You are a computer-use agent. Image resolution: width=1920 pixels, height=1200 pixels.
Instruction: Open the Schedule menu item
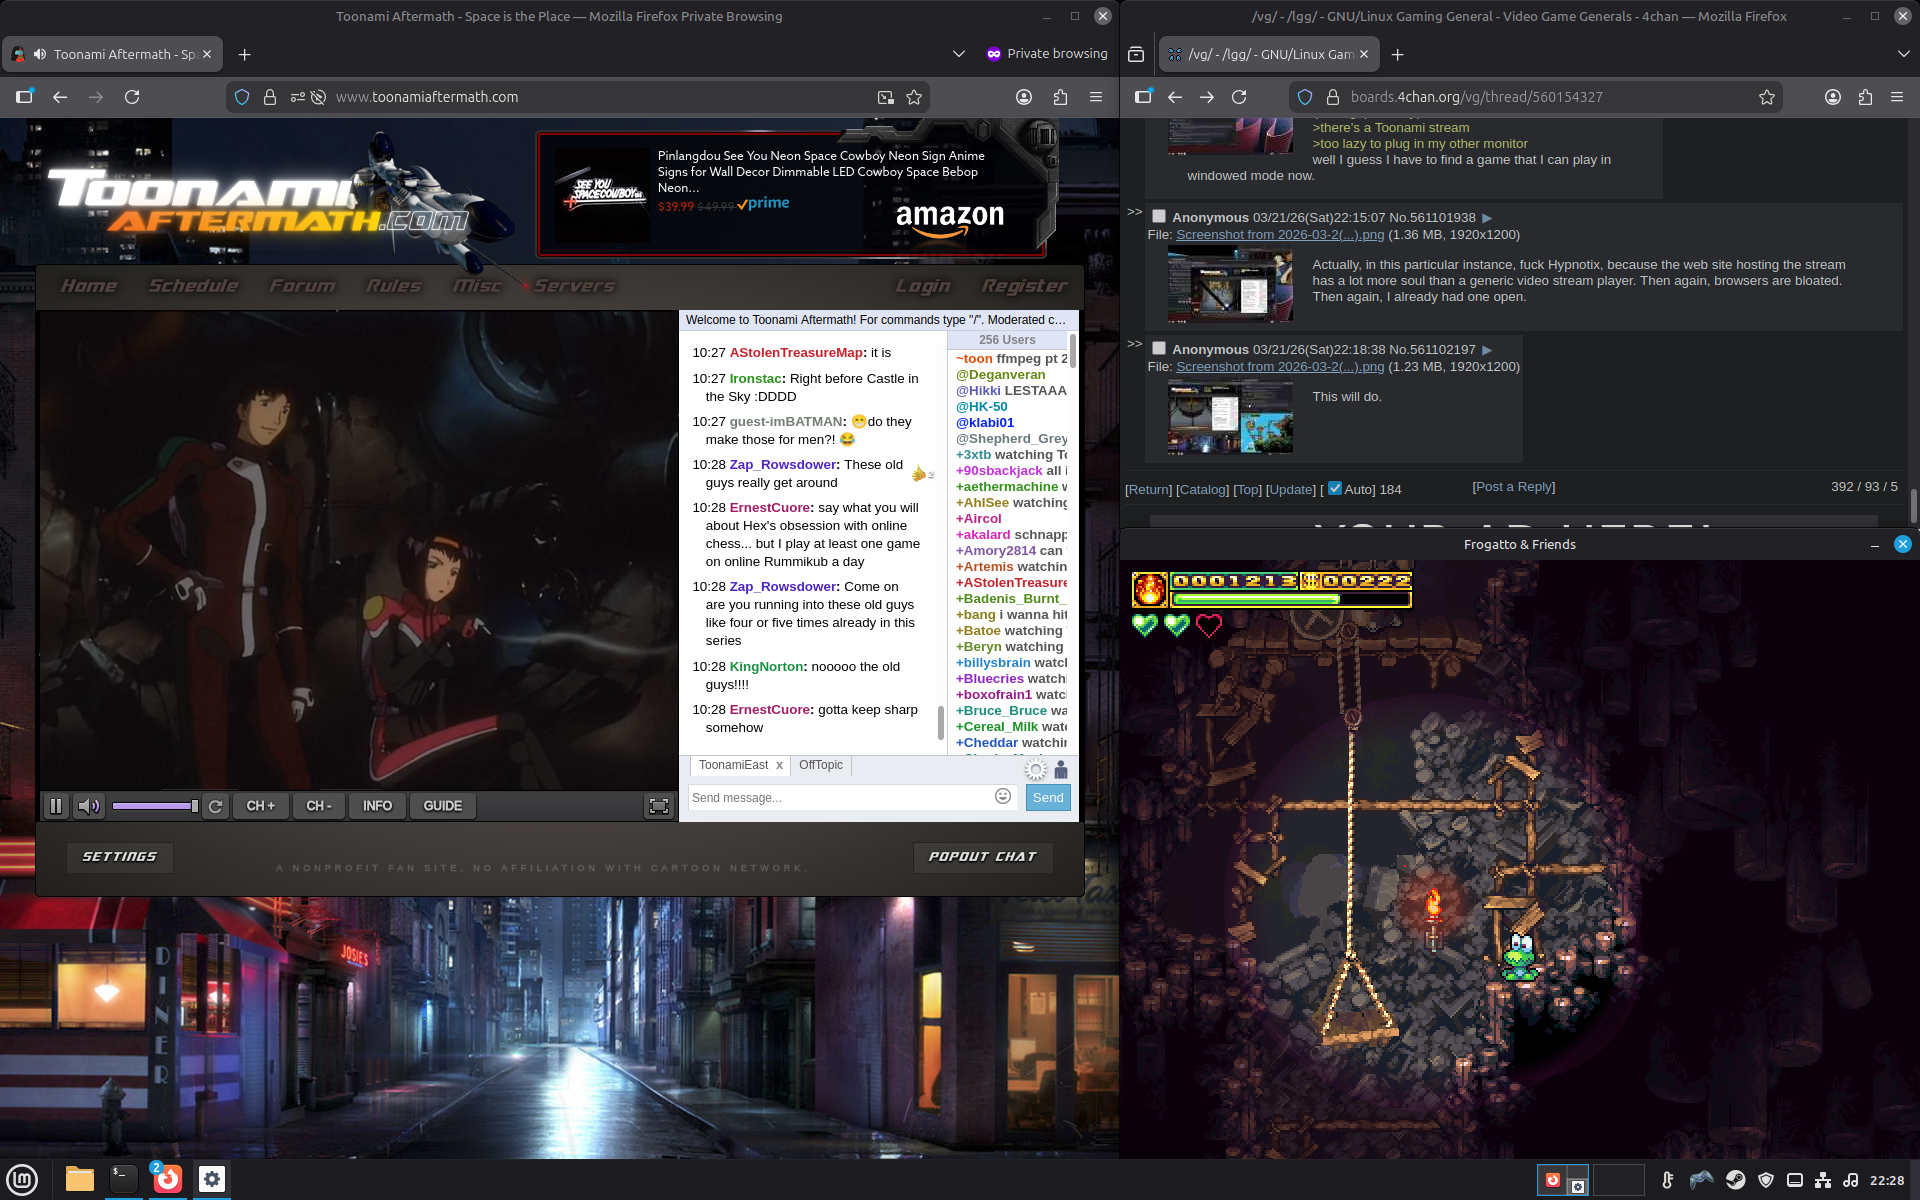pyautogui.click(x=193, y=286)
